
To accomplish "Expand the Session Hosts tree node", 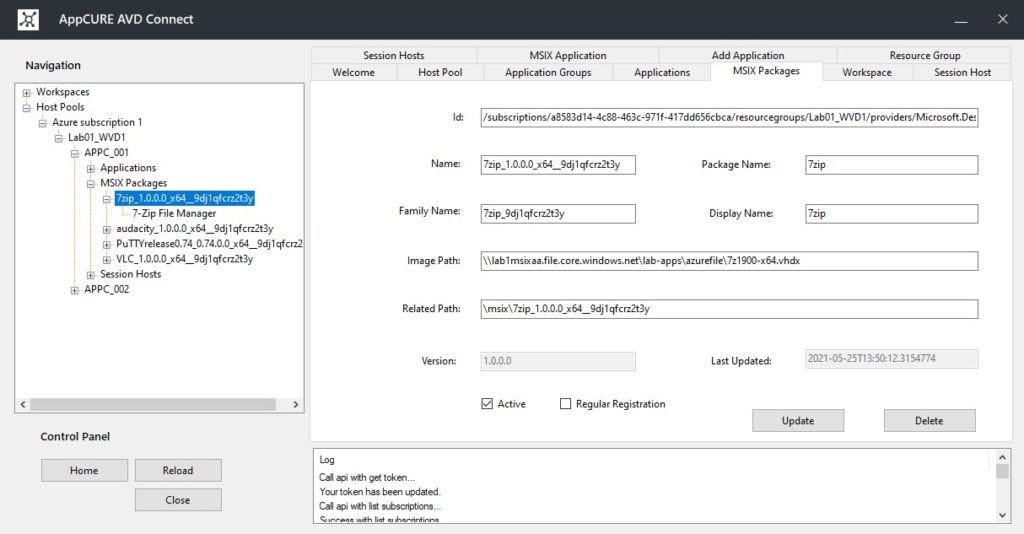I will coord(91,275).
